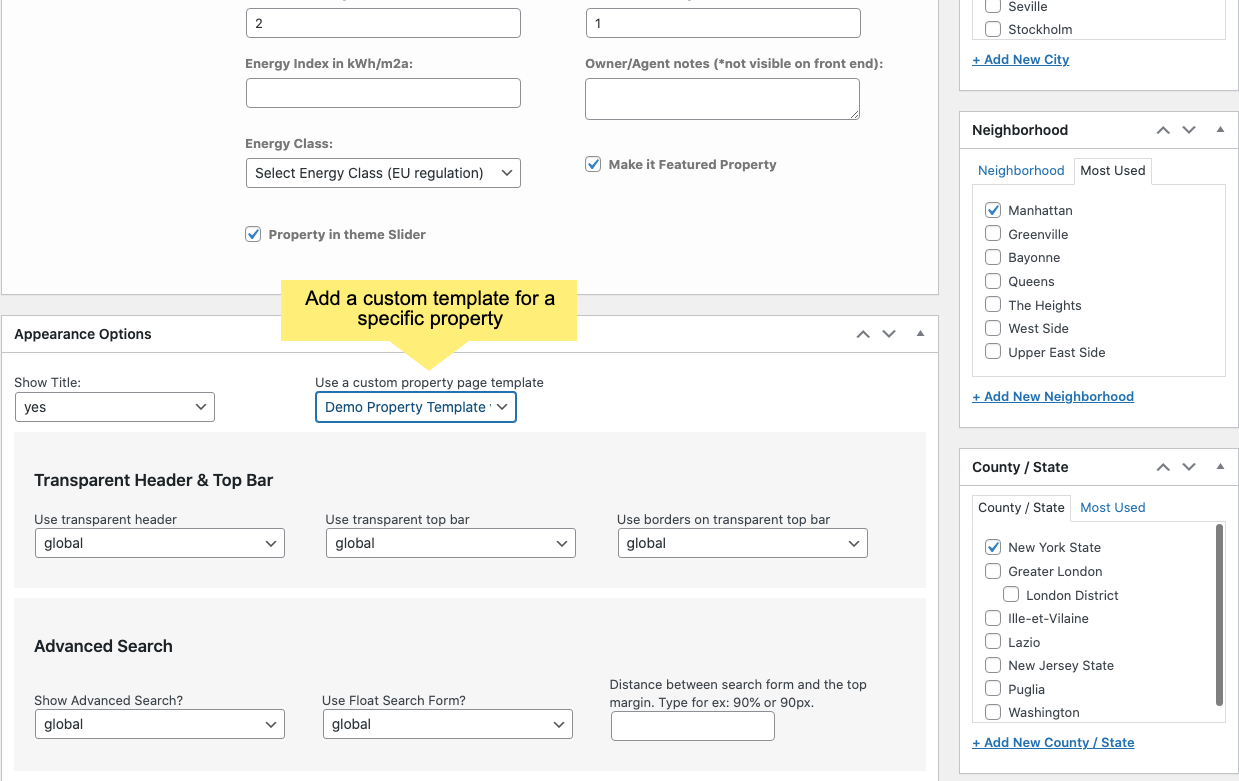The image size is (1239, 781).
Task: Check the Washington state
Action: click(993, 712)
